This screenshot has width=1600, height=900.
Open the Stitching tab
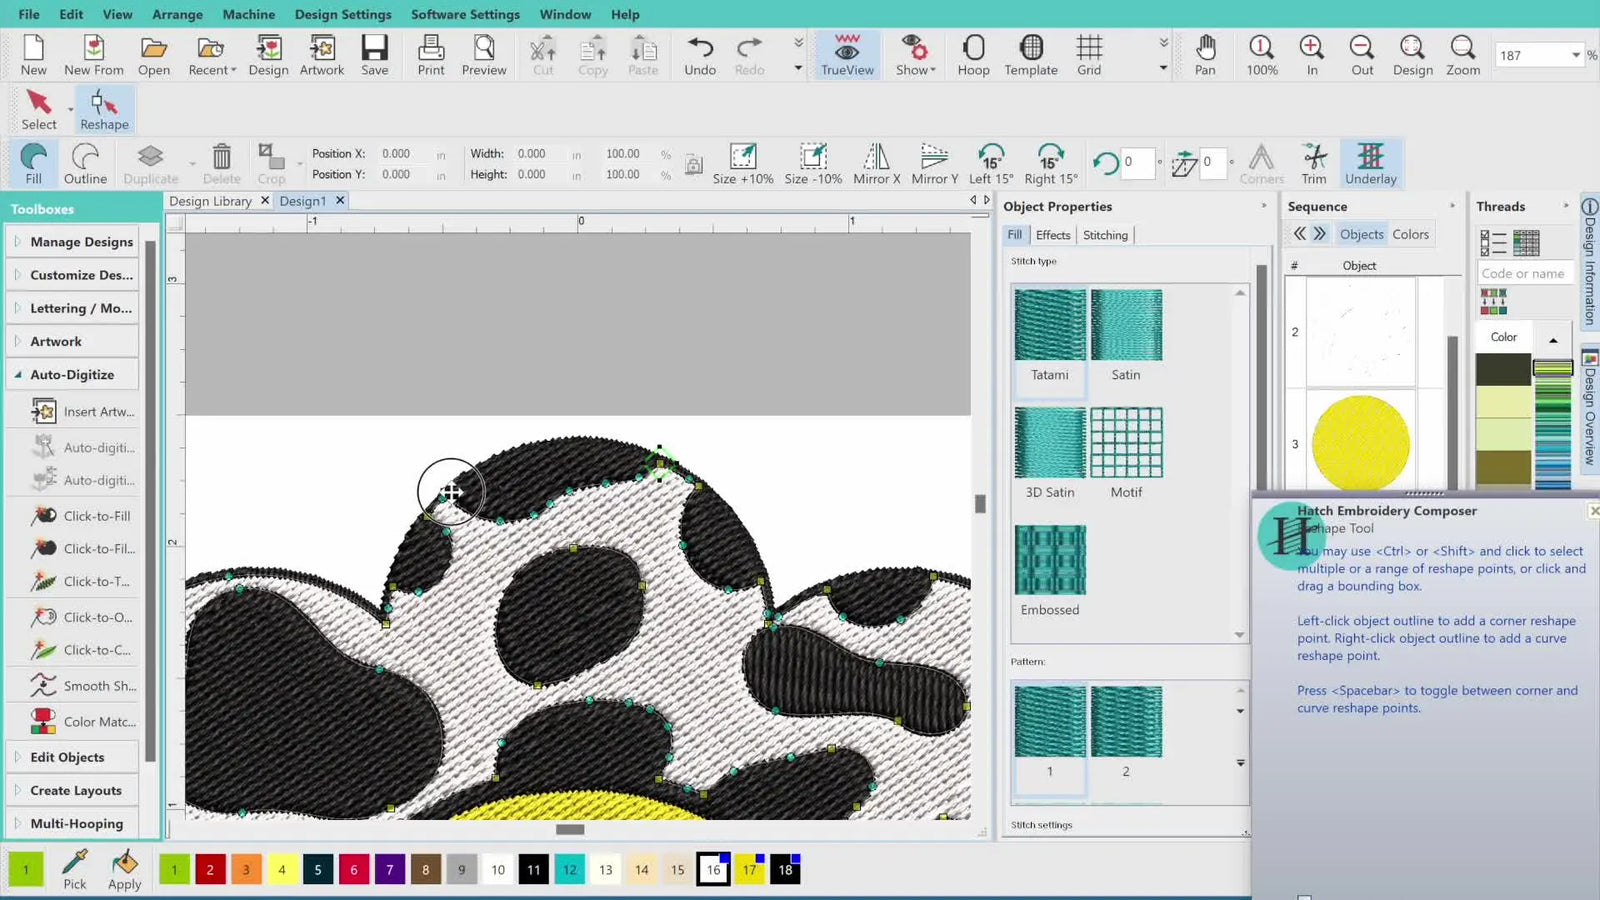pos(1105,235)
